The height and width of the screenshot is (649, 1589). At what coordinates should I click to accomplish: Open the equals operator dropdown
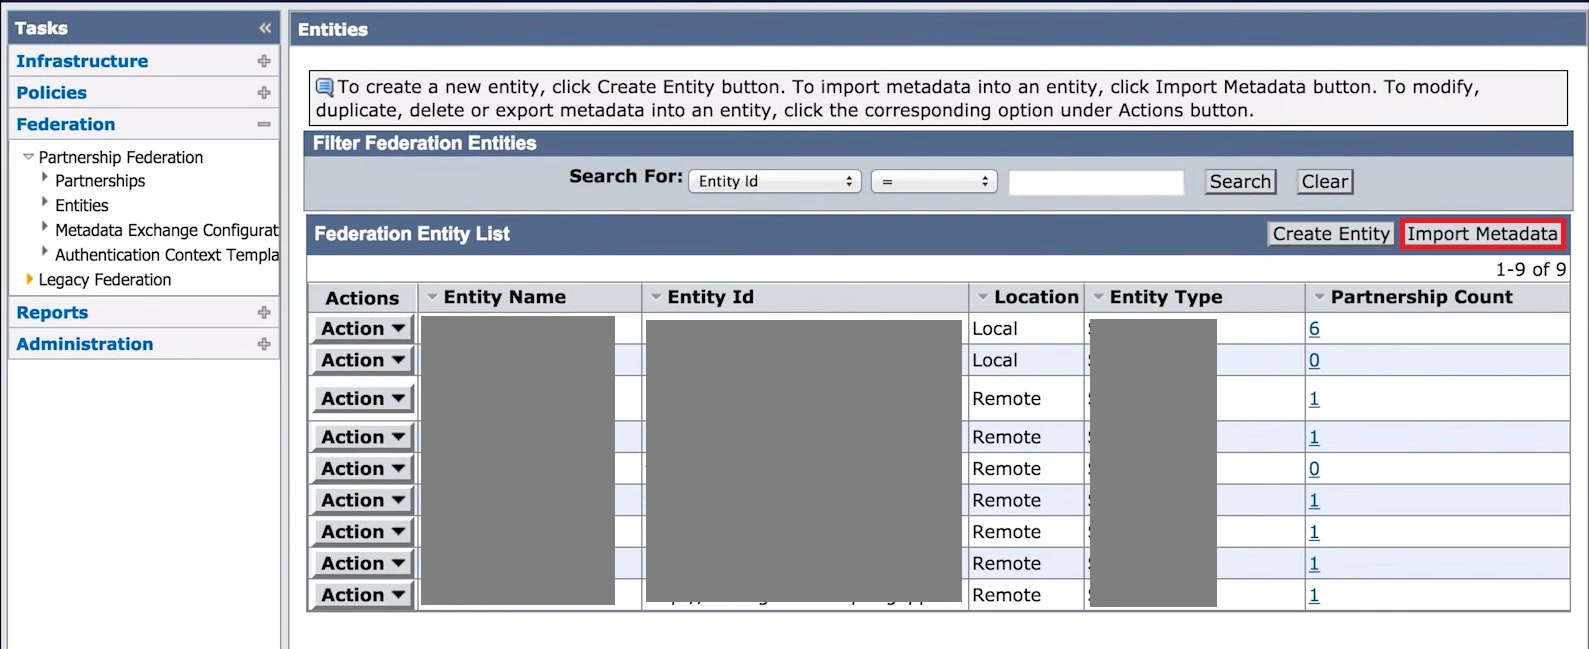point(934,181)
